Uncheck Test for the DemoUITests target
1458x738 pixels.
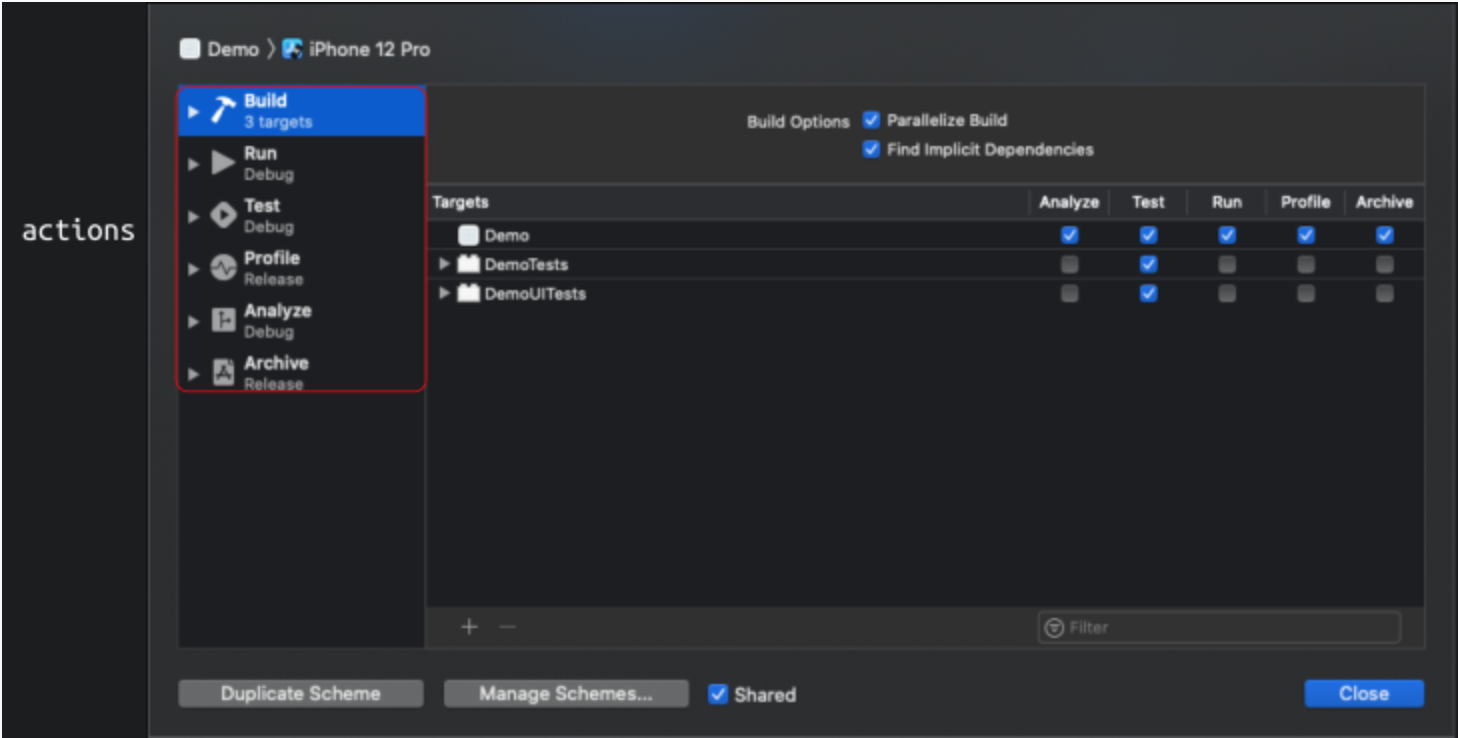tap(1149, 294)
